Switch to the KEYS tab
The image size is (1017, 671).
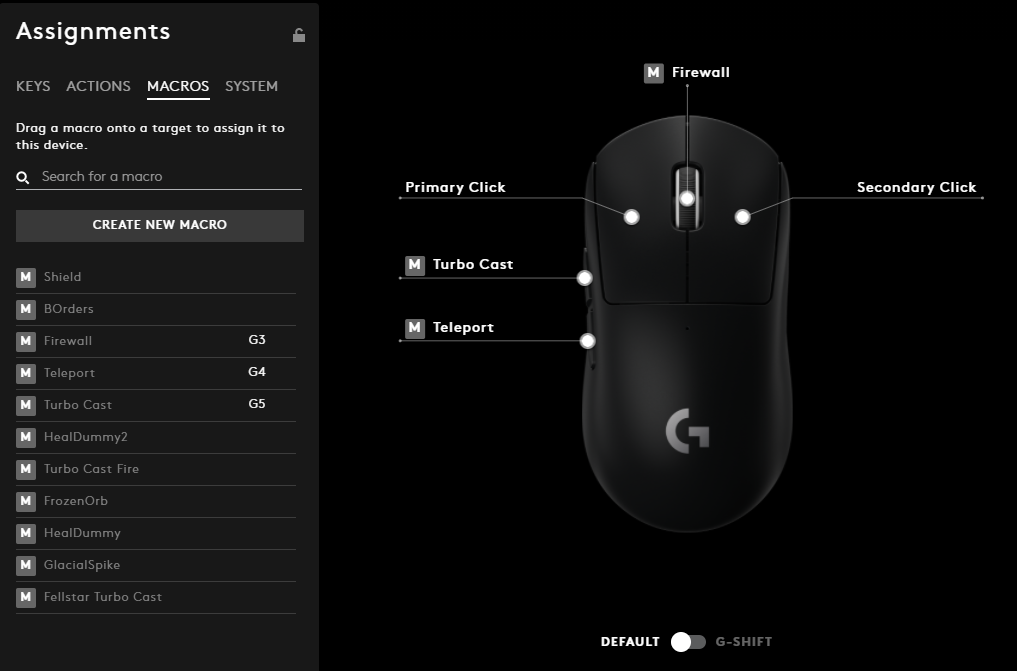(x=33, y=86)
